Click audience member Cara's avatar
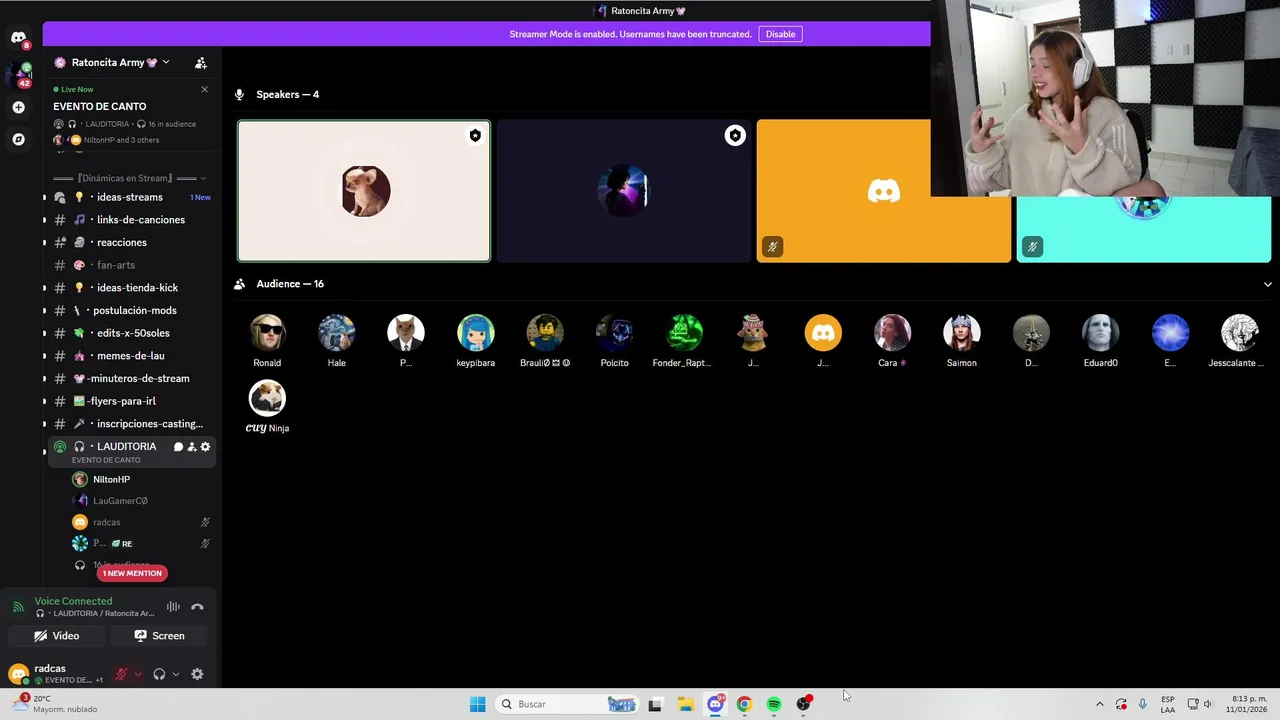1280x720 pixels. [x=892, y=333]
